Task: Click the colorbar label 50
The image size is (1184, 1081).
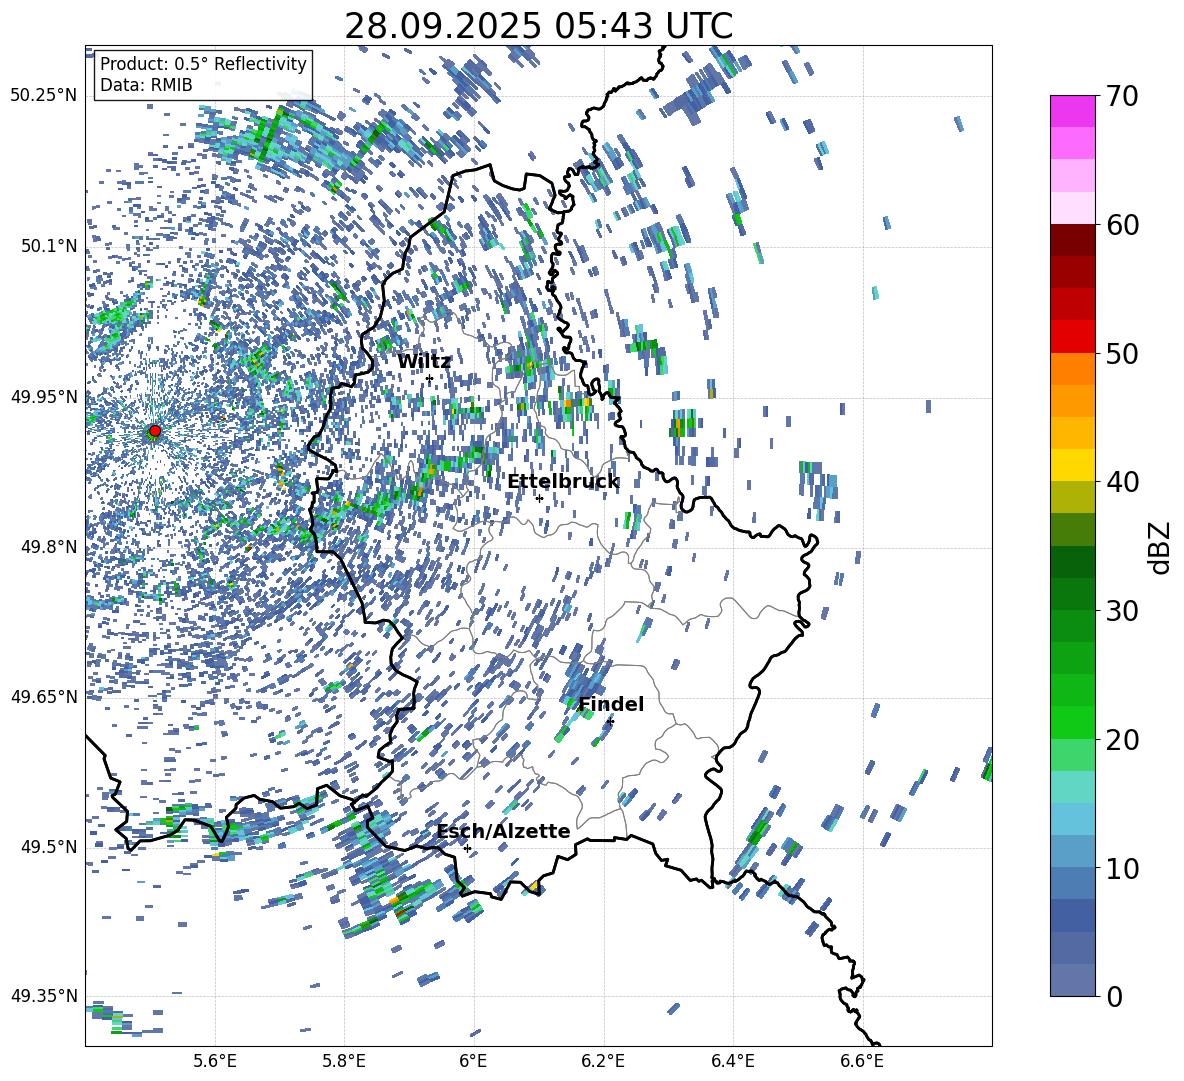Action: [1122, 354]
